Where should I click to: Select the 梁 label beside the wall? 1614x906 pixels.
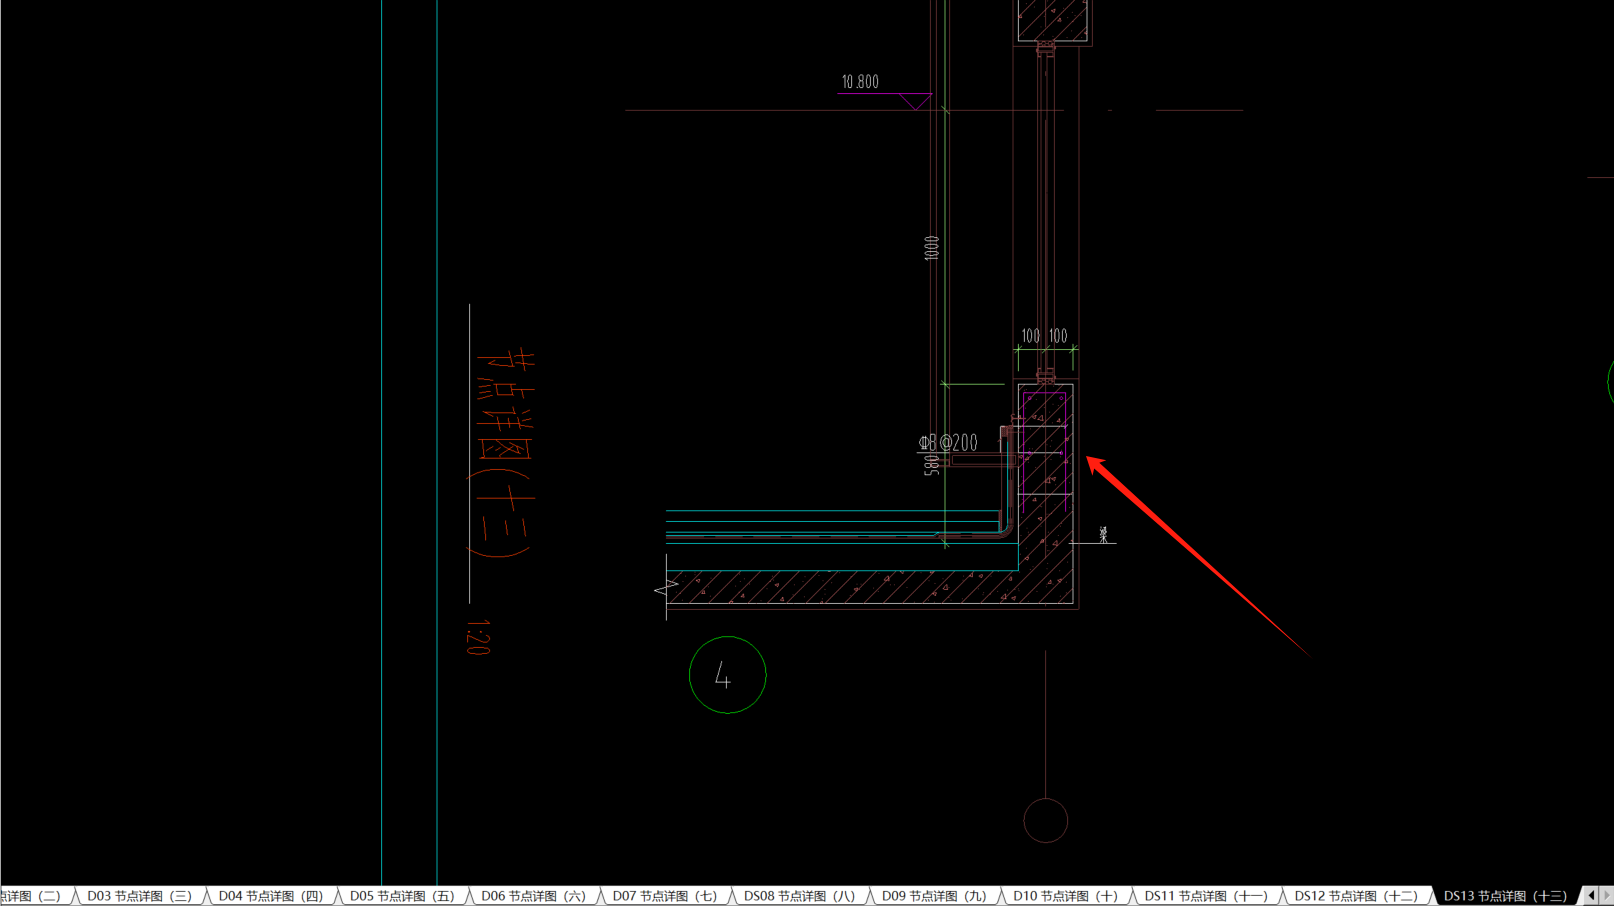(x=1104, y=534)
